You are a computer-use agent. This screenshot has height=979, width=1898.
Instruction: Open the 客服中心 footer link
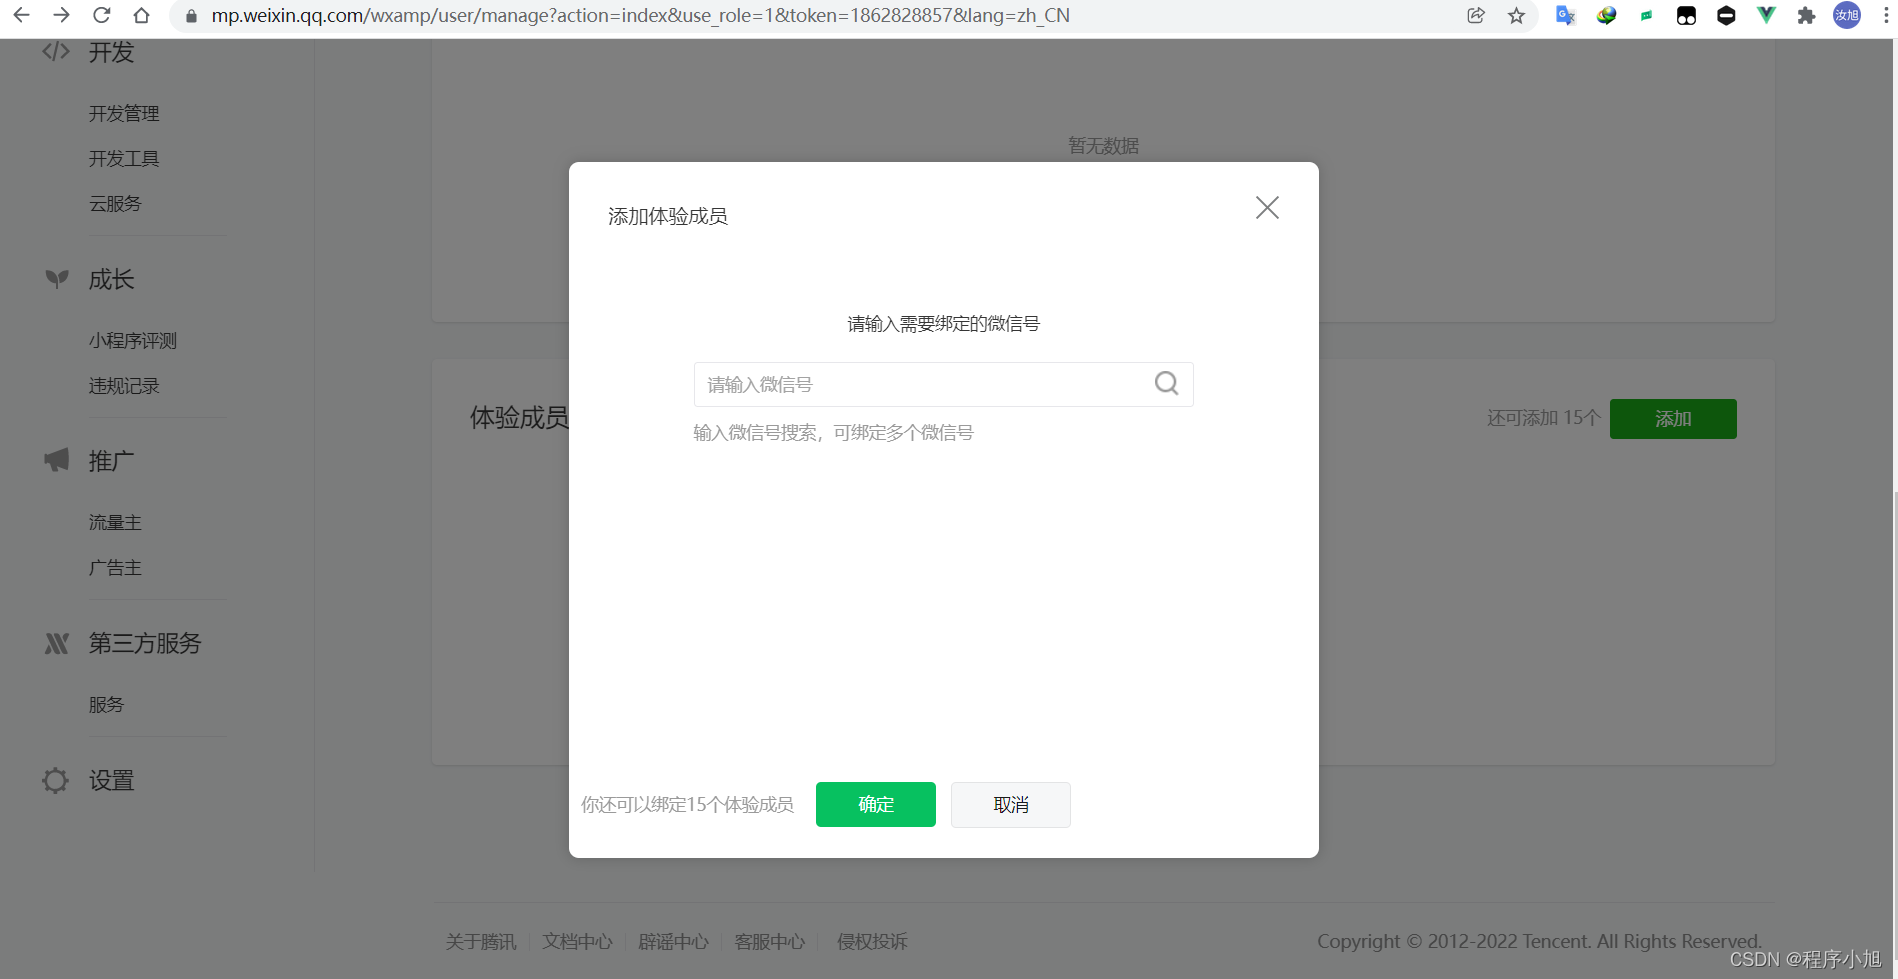769,942
